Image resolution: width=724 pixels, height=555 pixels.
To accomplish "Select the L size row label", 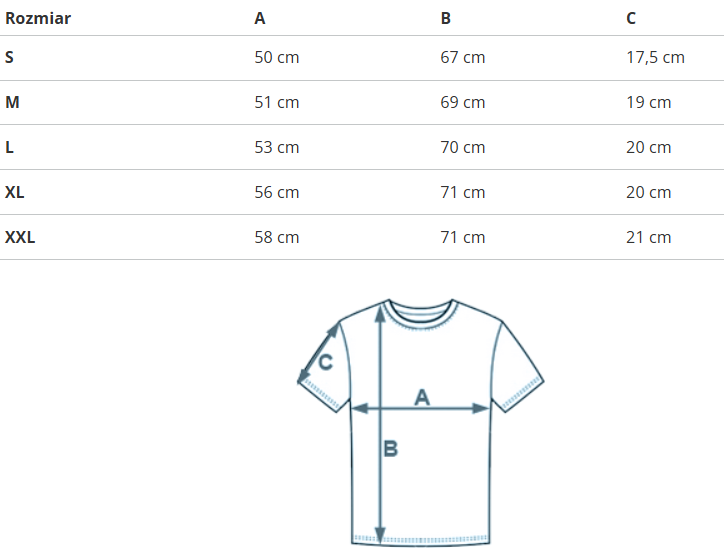I will point(10,147).
